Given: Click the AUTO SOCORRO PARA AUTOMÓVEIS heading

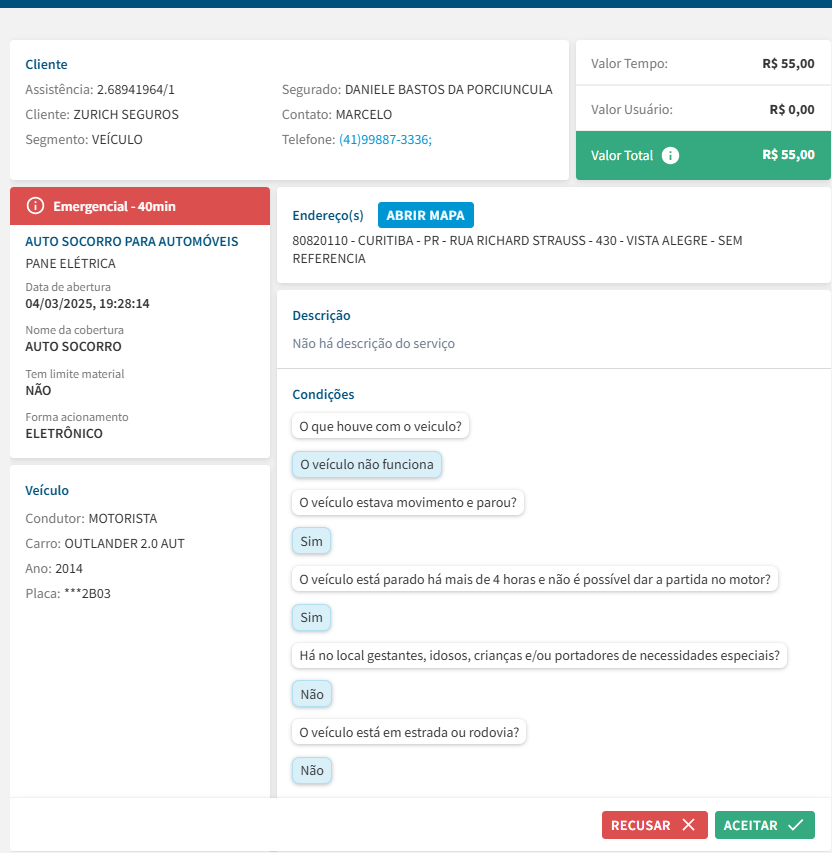Looking at the screenshot, I should coord(132,242).
